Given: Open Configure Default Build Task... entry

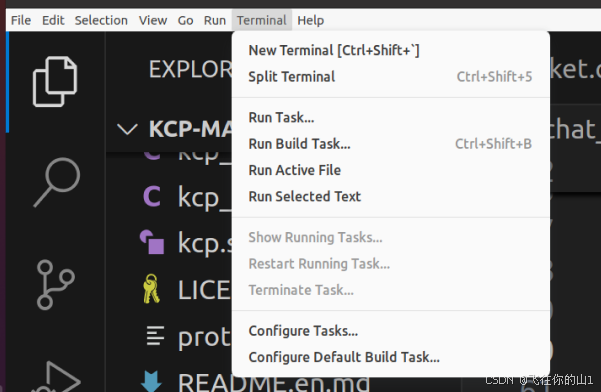Looking at the screenshot, I should point(391,357).
